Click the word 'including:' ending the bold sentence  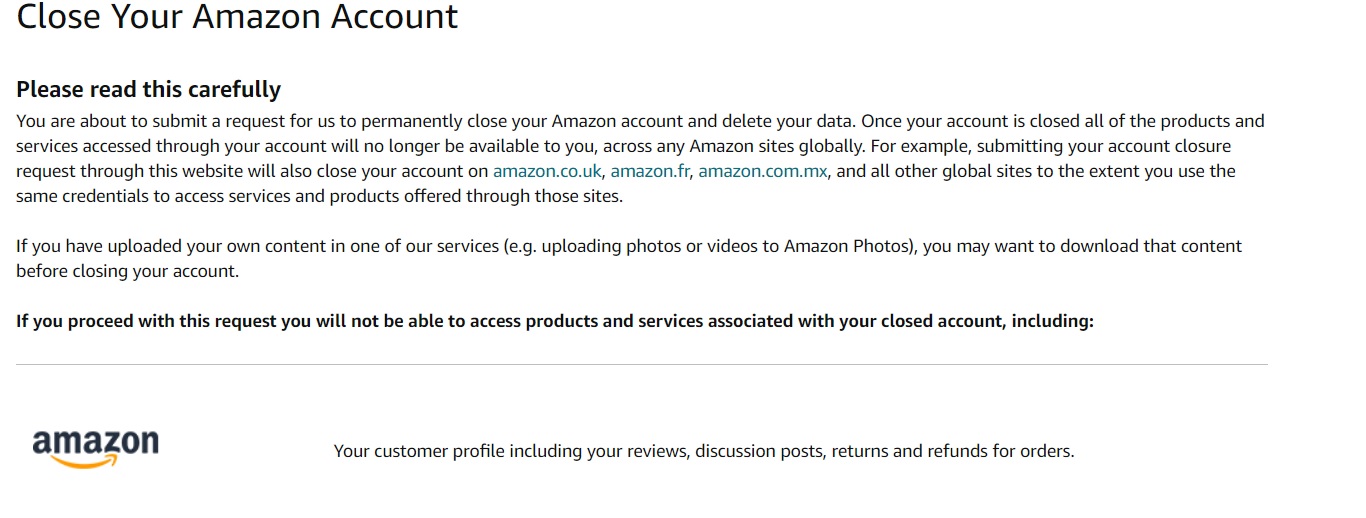(1053, 321)
